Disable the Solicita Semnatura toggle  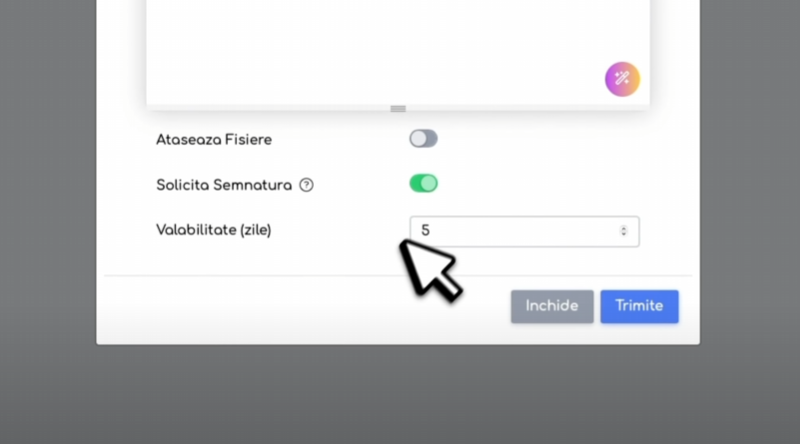point(423,183)
